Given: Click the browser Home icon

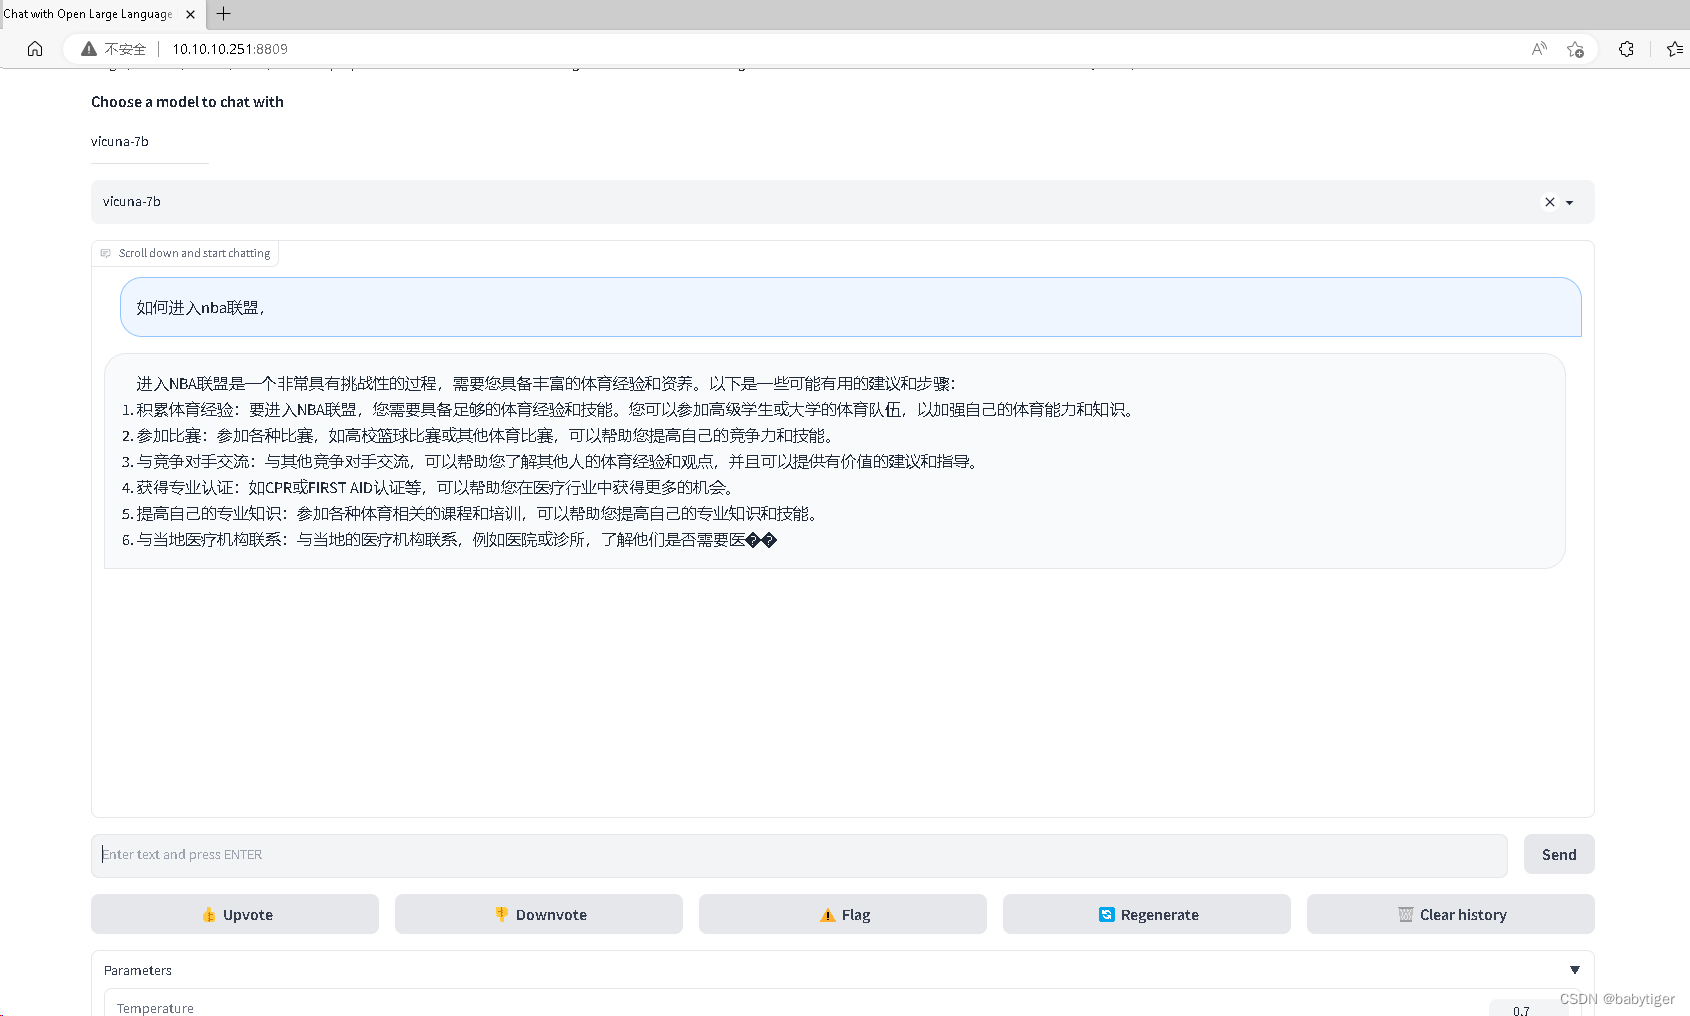Looking at the screenshot, I should 35,48.
